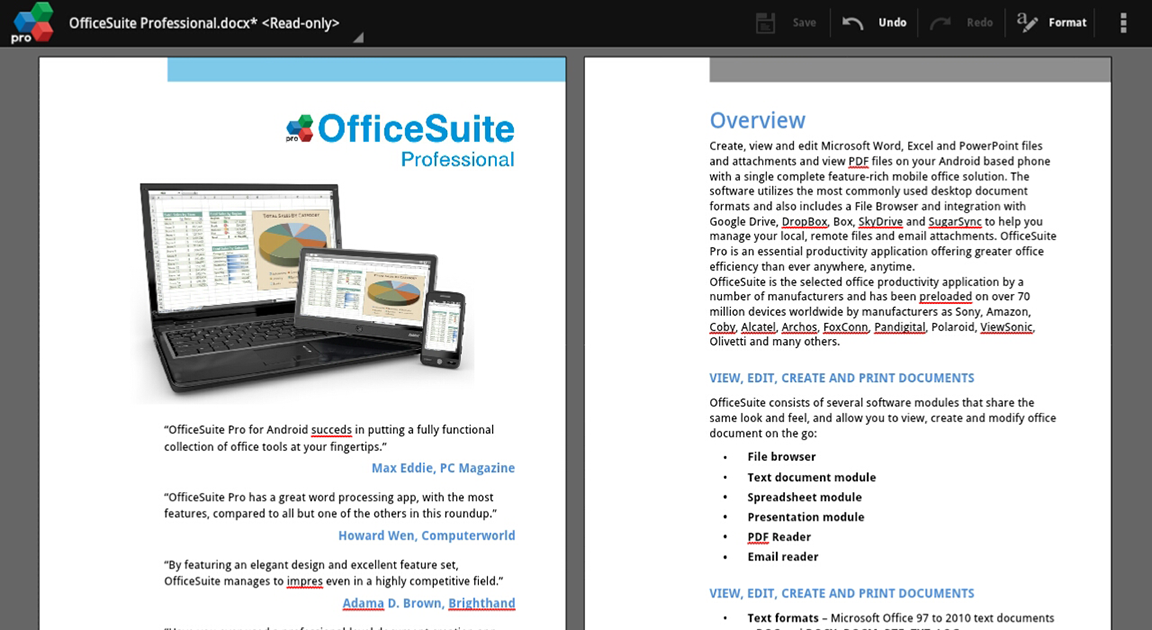Click the underlined word FoxConn
Image resolution: width=1152 pixels, height=630 pixels.
tap(846, 327)
